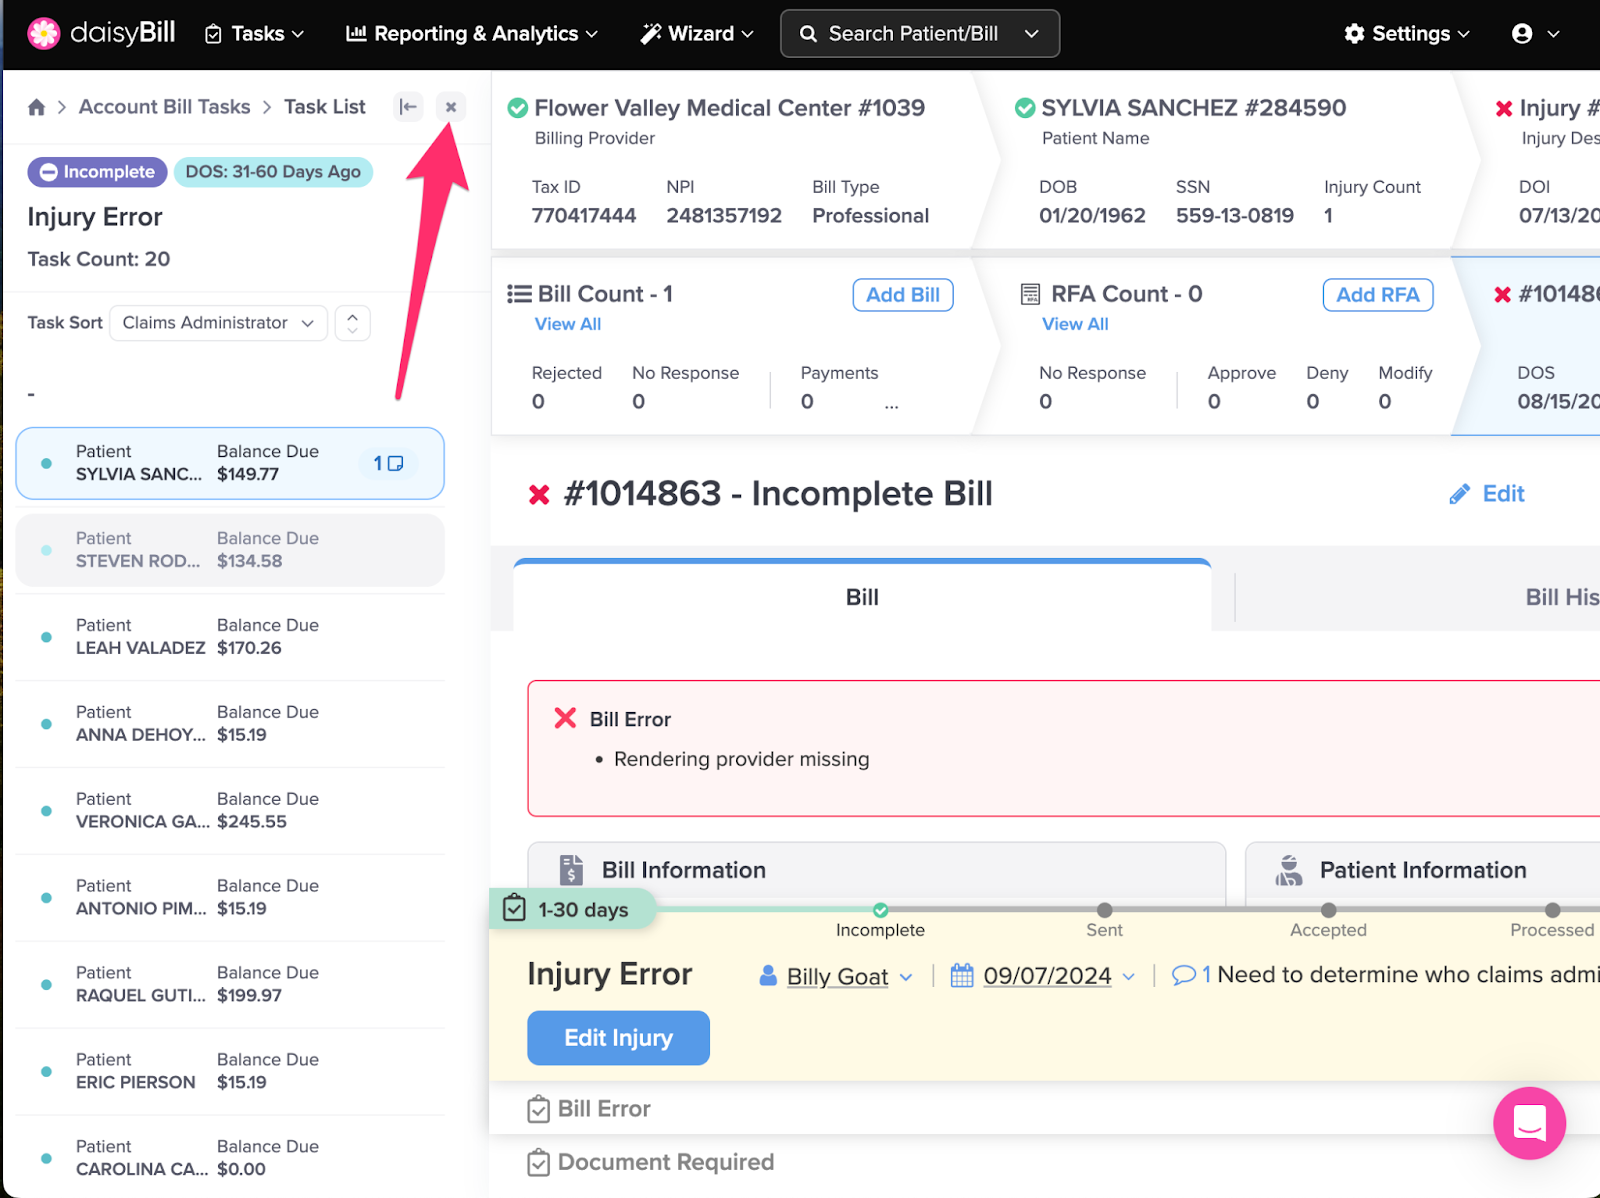Open the comment bubble on Injury Error task

1184,975
